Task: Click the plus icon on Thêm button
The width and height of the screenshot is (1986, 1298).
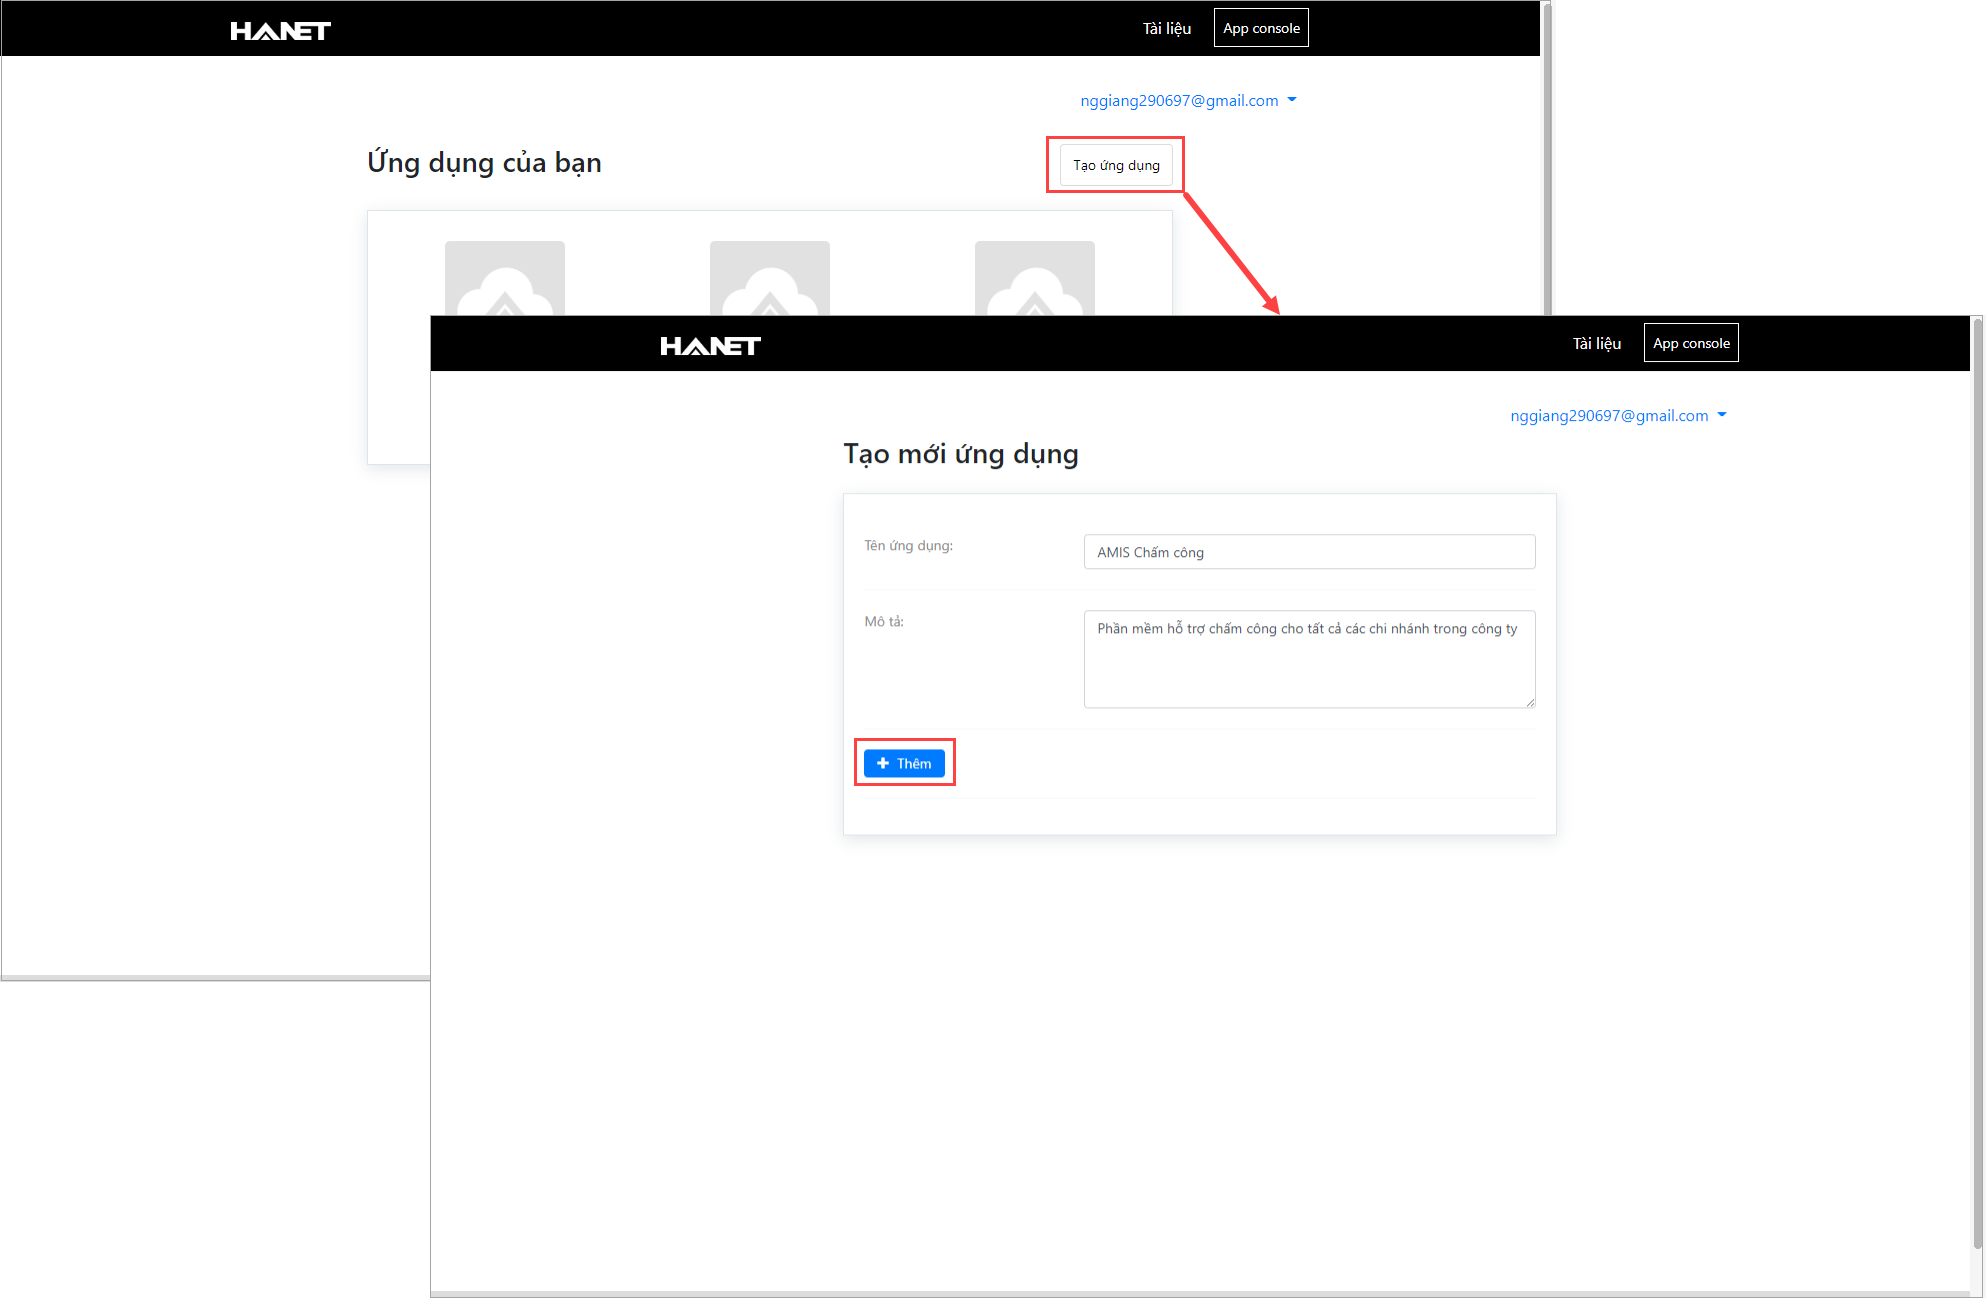Action: pos(883,763)
